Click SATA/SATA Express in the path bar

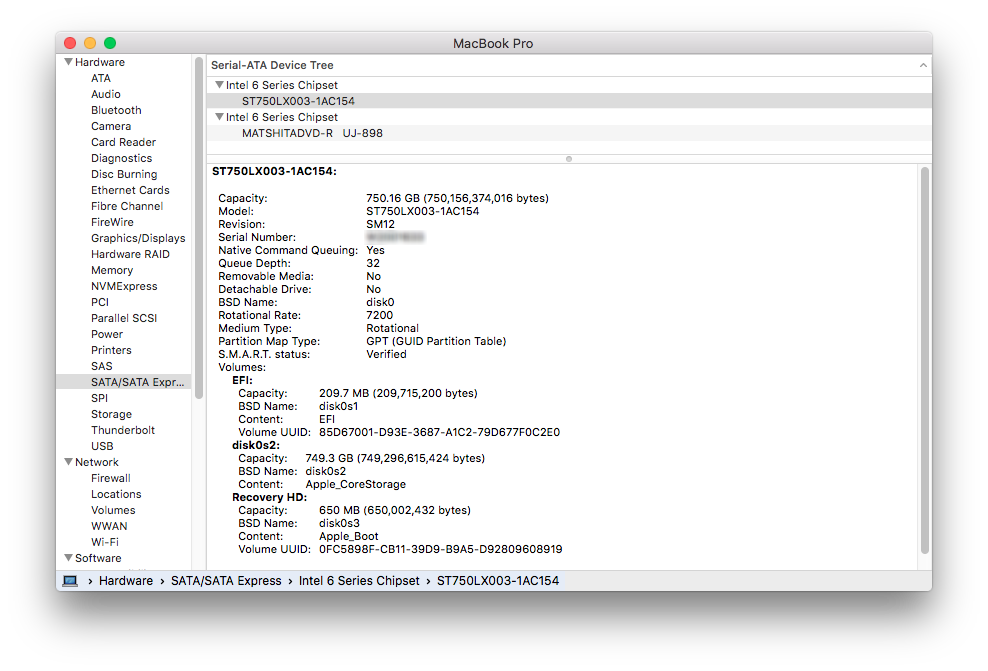226,581
